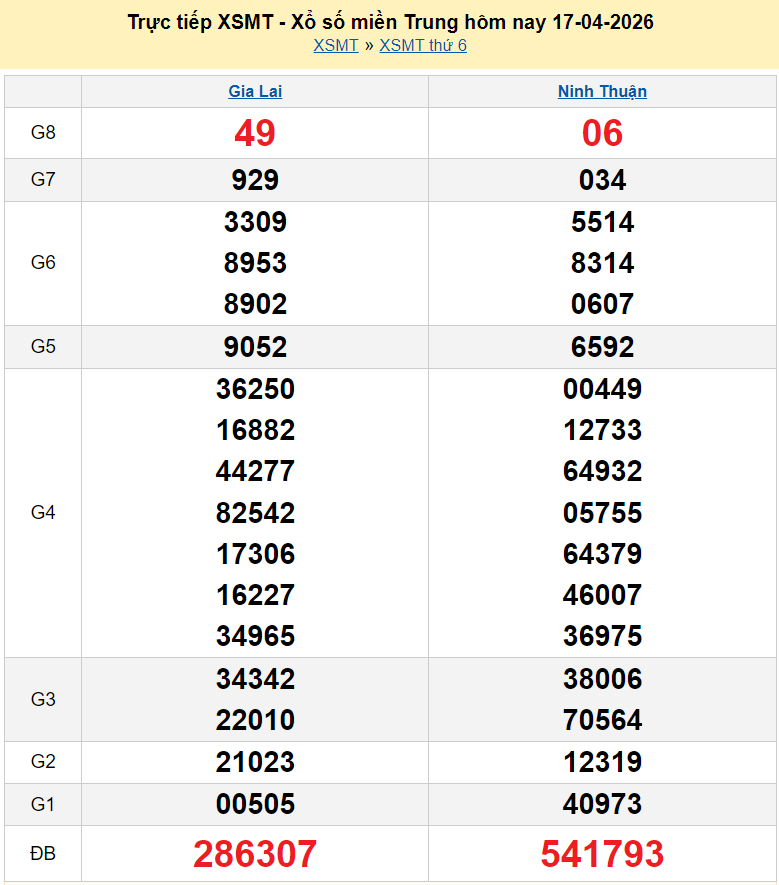The width and height of the screenshot is (779, 885).
Task: Select Ninh Thuận G3 number 38006
Action: 602,679
